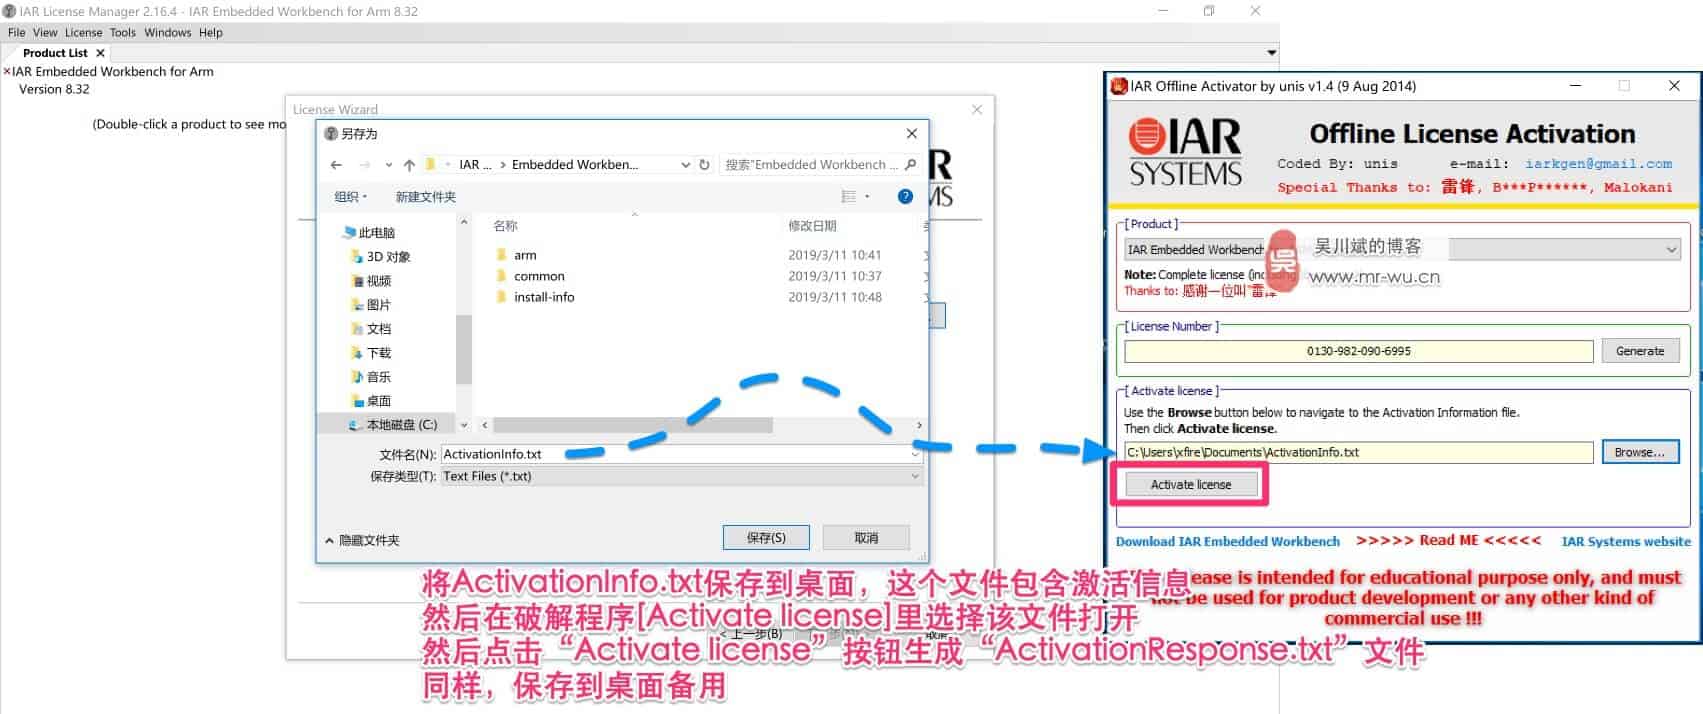Expand the address bar path dropdown
This screenshot has width=1703, height=714.
685,165
